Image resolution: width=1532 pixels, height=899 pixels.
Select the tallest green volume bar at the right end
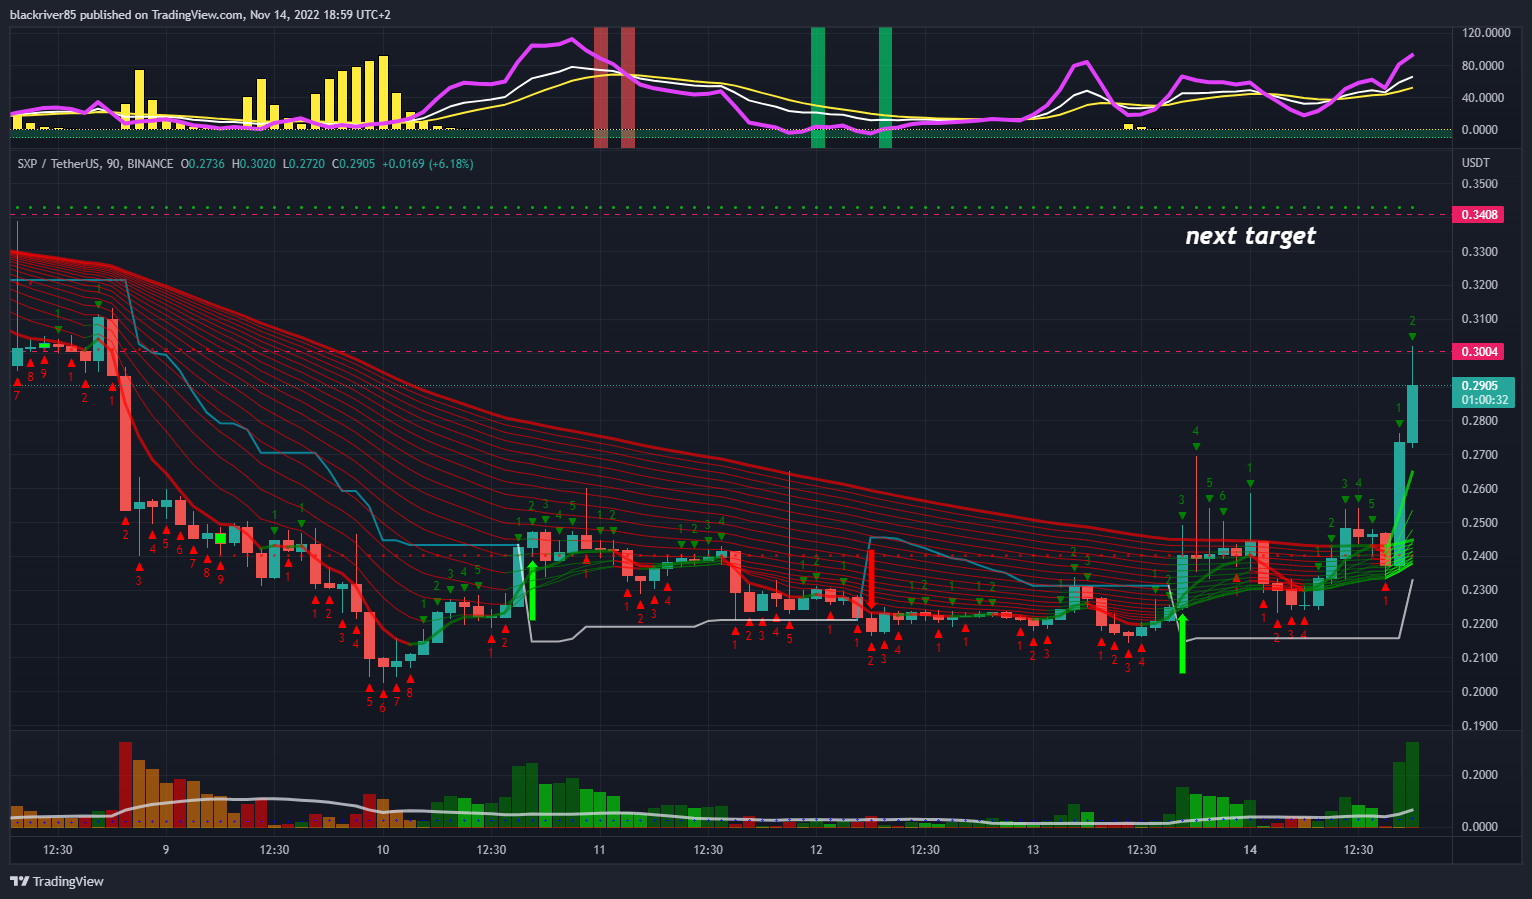click(1412, 785)
